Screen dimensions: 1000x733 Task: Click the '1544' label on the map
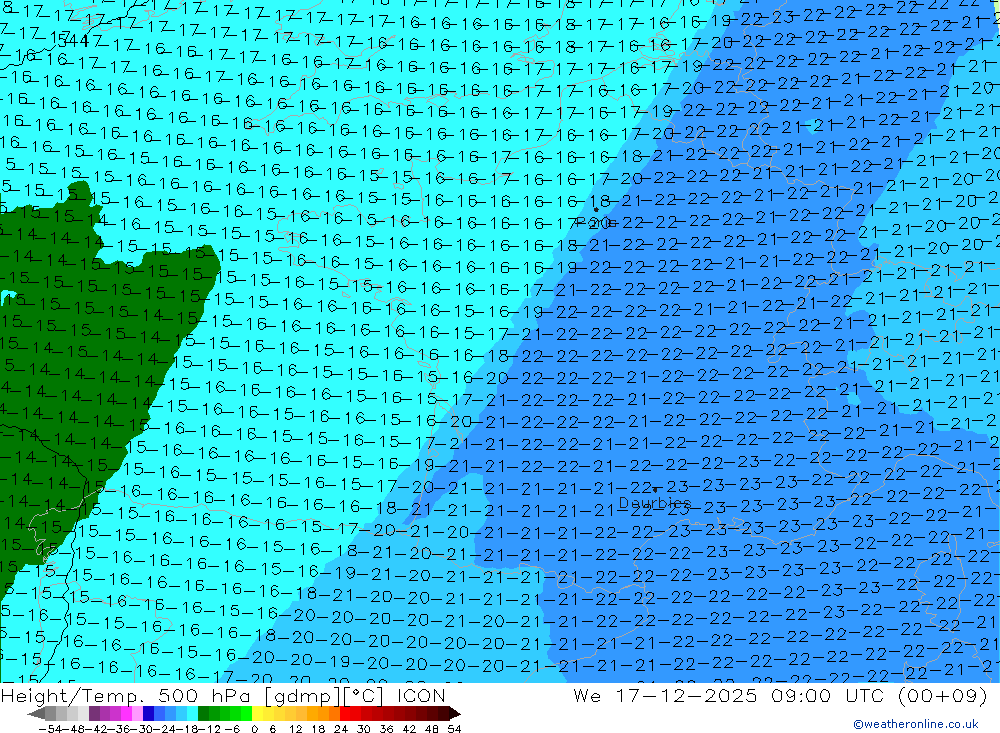point(71,40)
